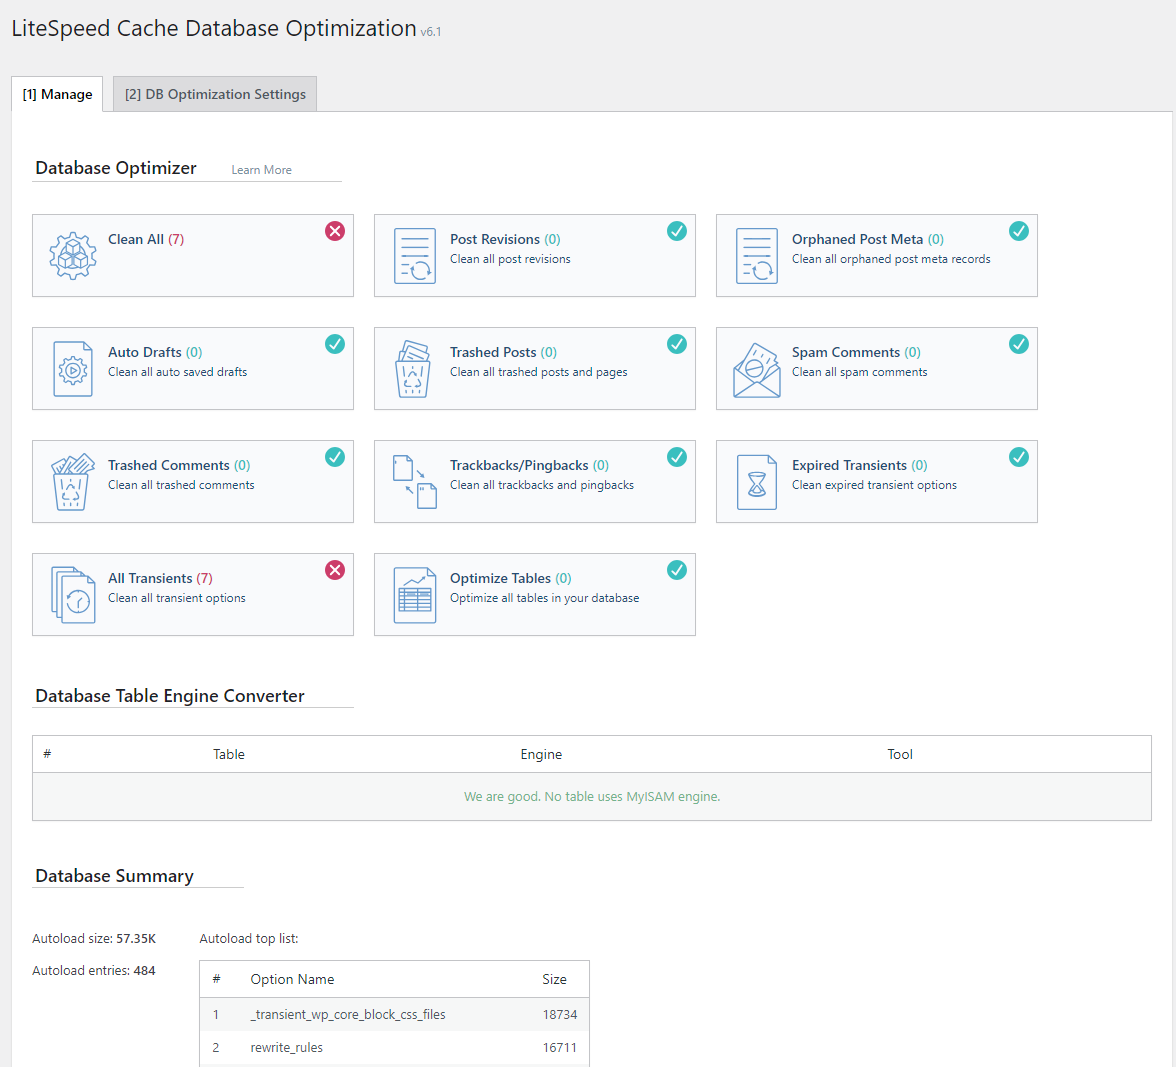This screenshot has height=1067, width=1176.
Task: Click the Size column header in autoload list
Action: (x=554, y=979)
